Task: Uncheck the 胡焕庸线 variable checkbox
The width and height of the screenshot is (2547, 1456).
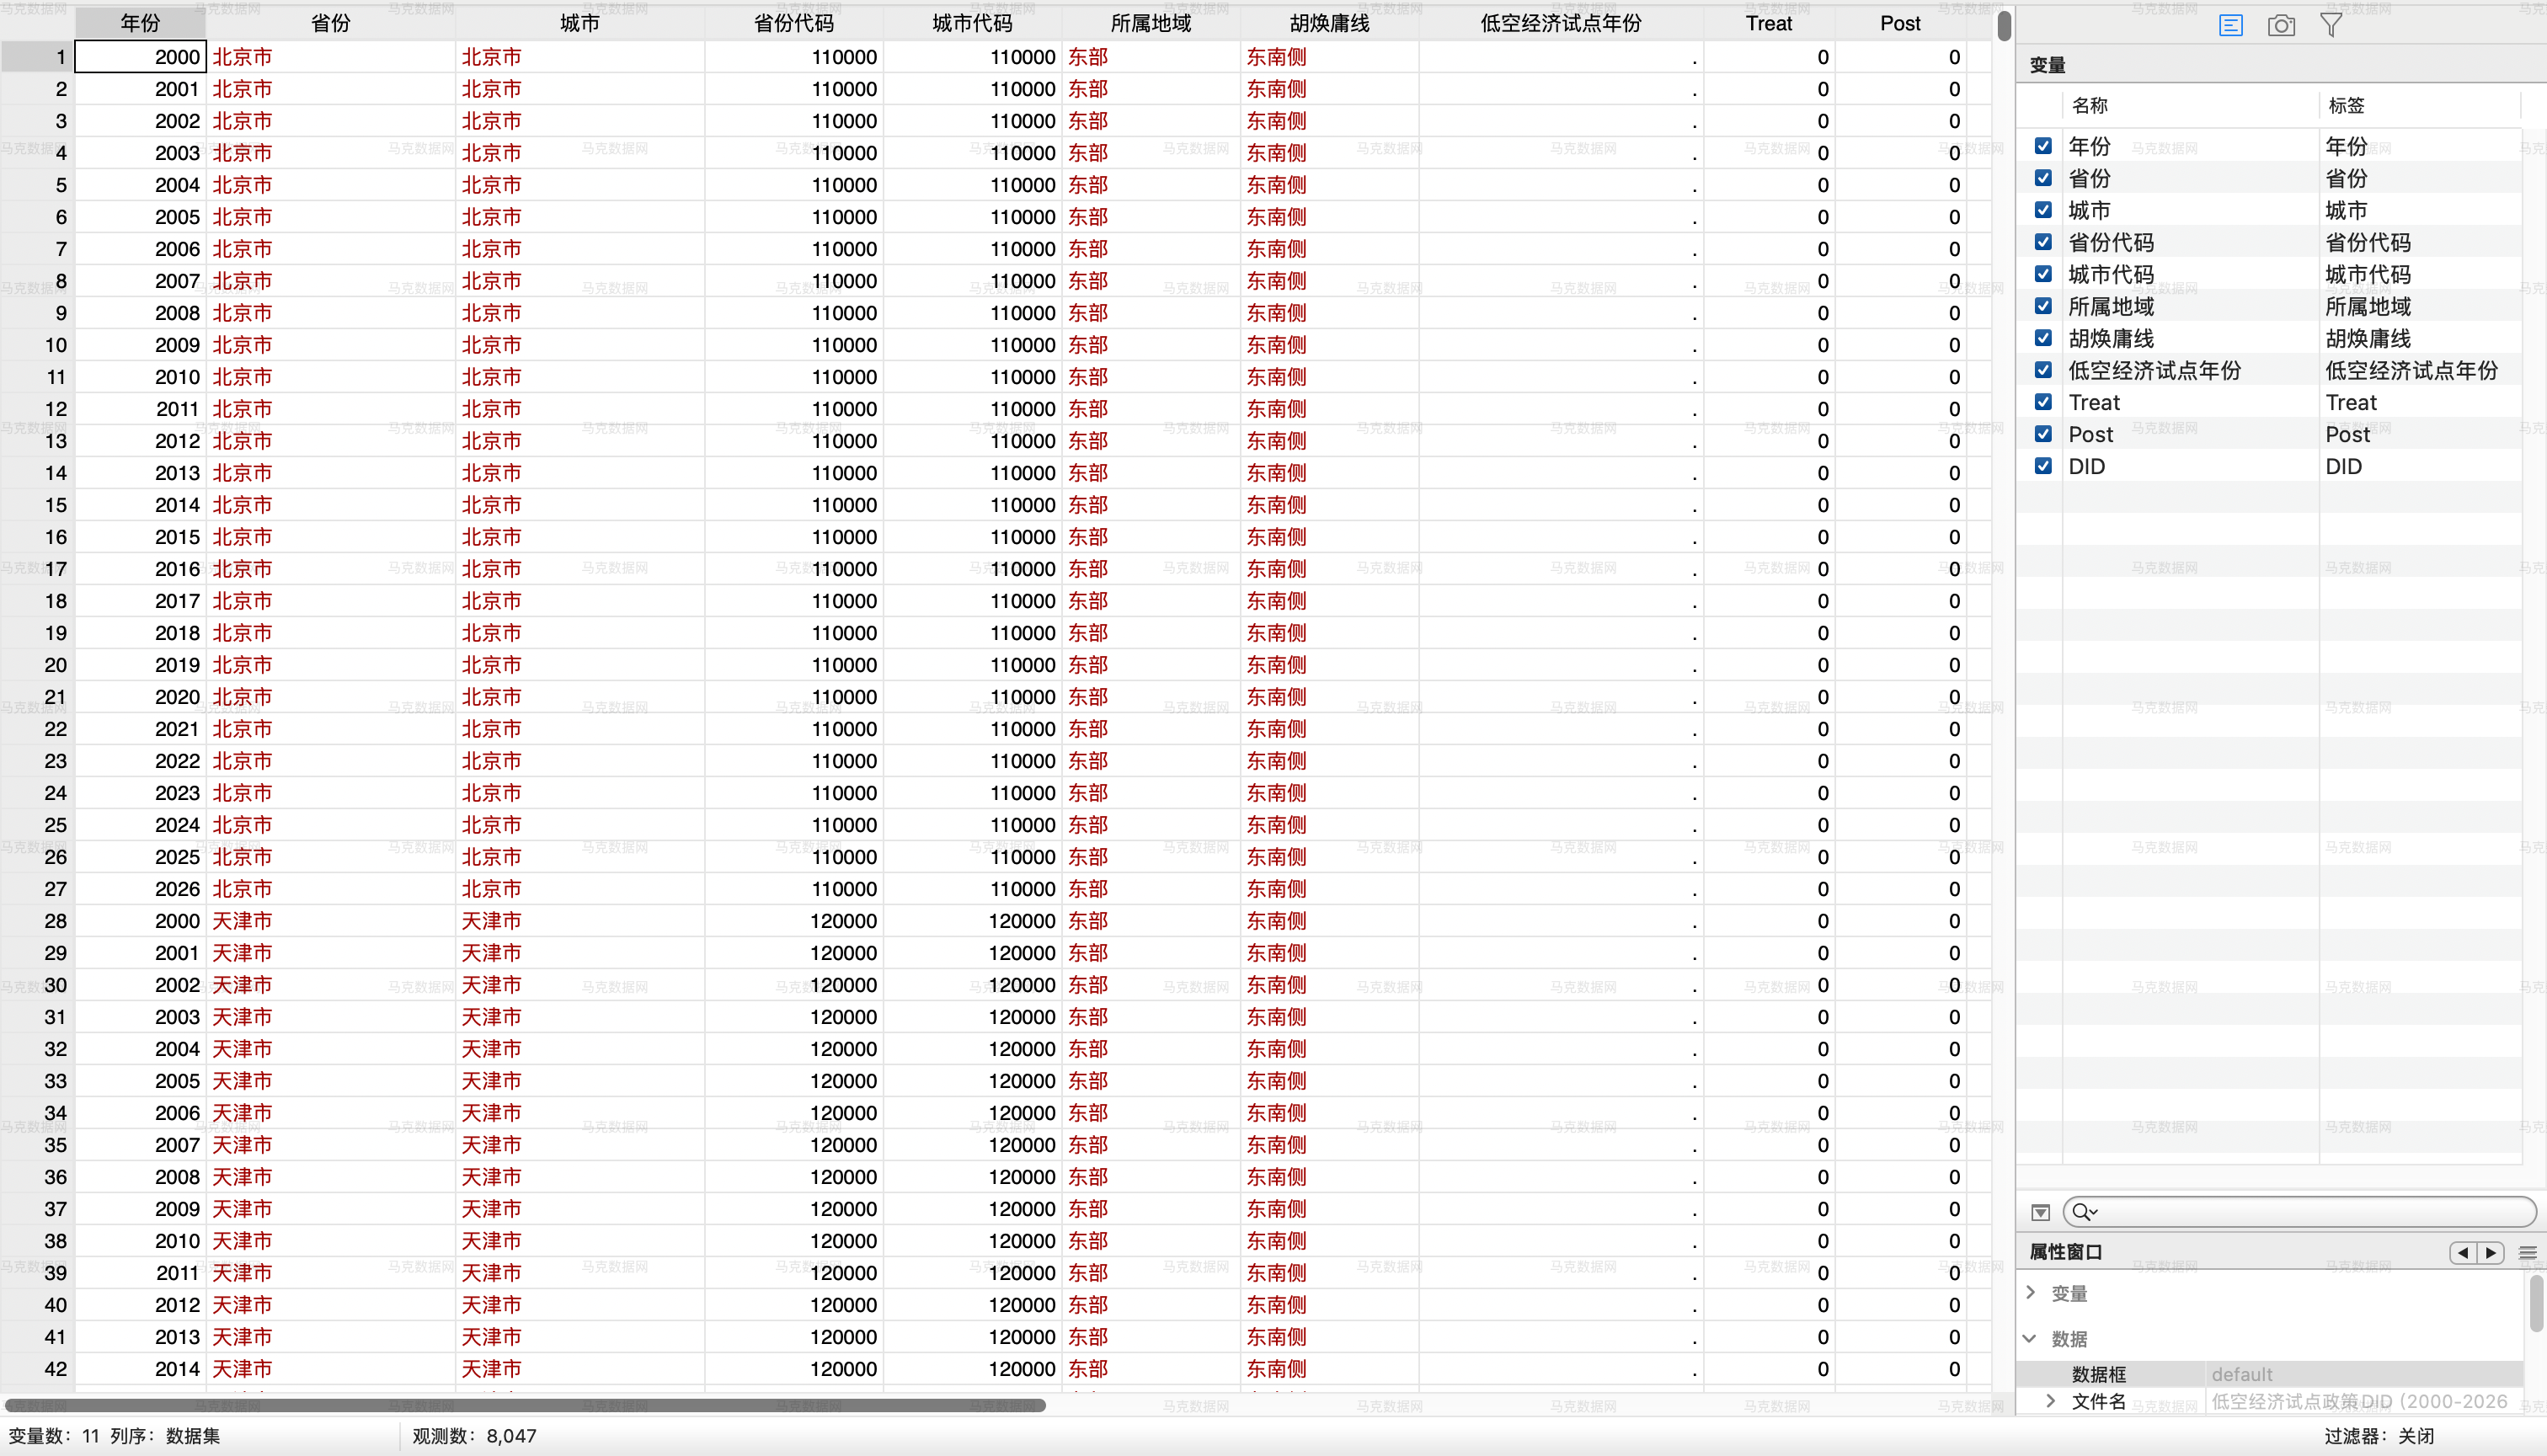Action: coord(2043,338)
